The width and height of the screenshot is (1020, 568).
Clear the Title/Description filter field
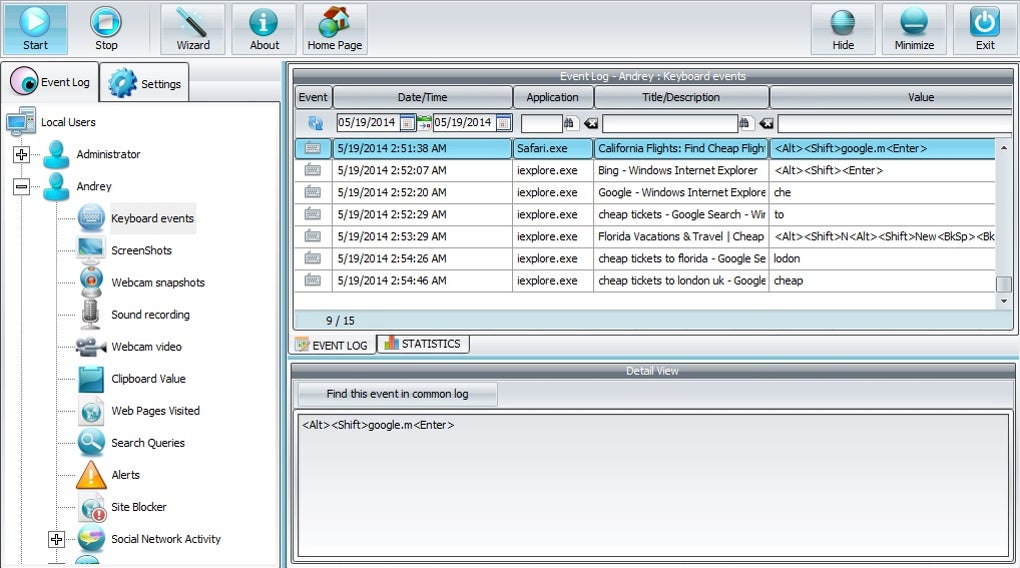766,123
